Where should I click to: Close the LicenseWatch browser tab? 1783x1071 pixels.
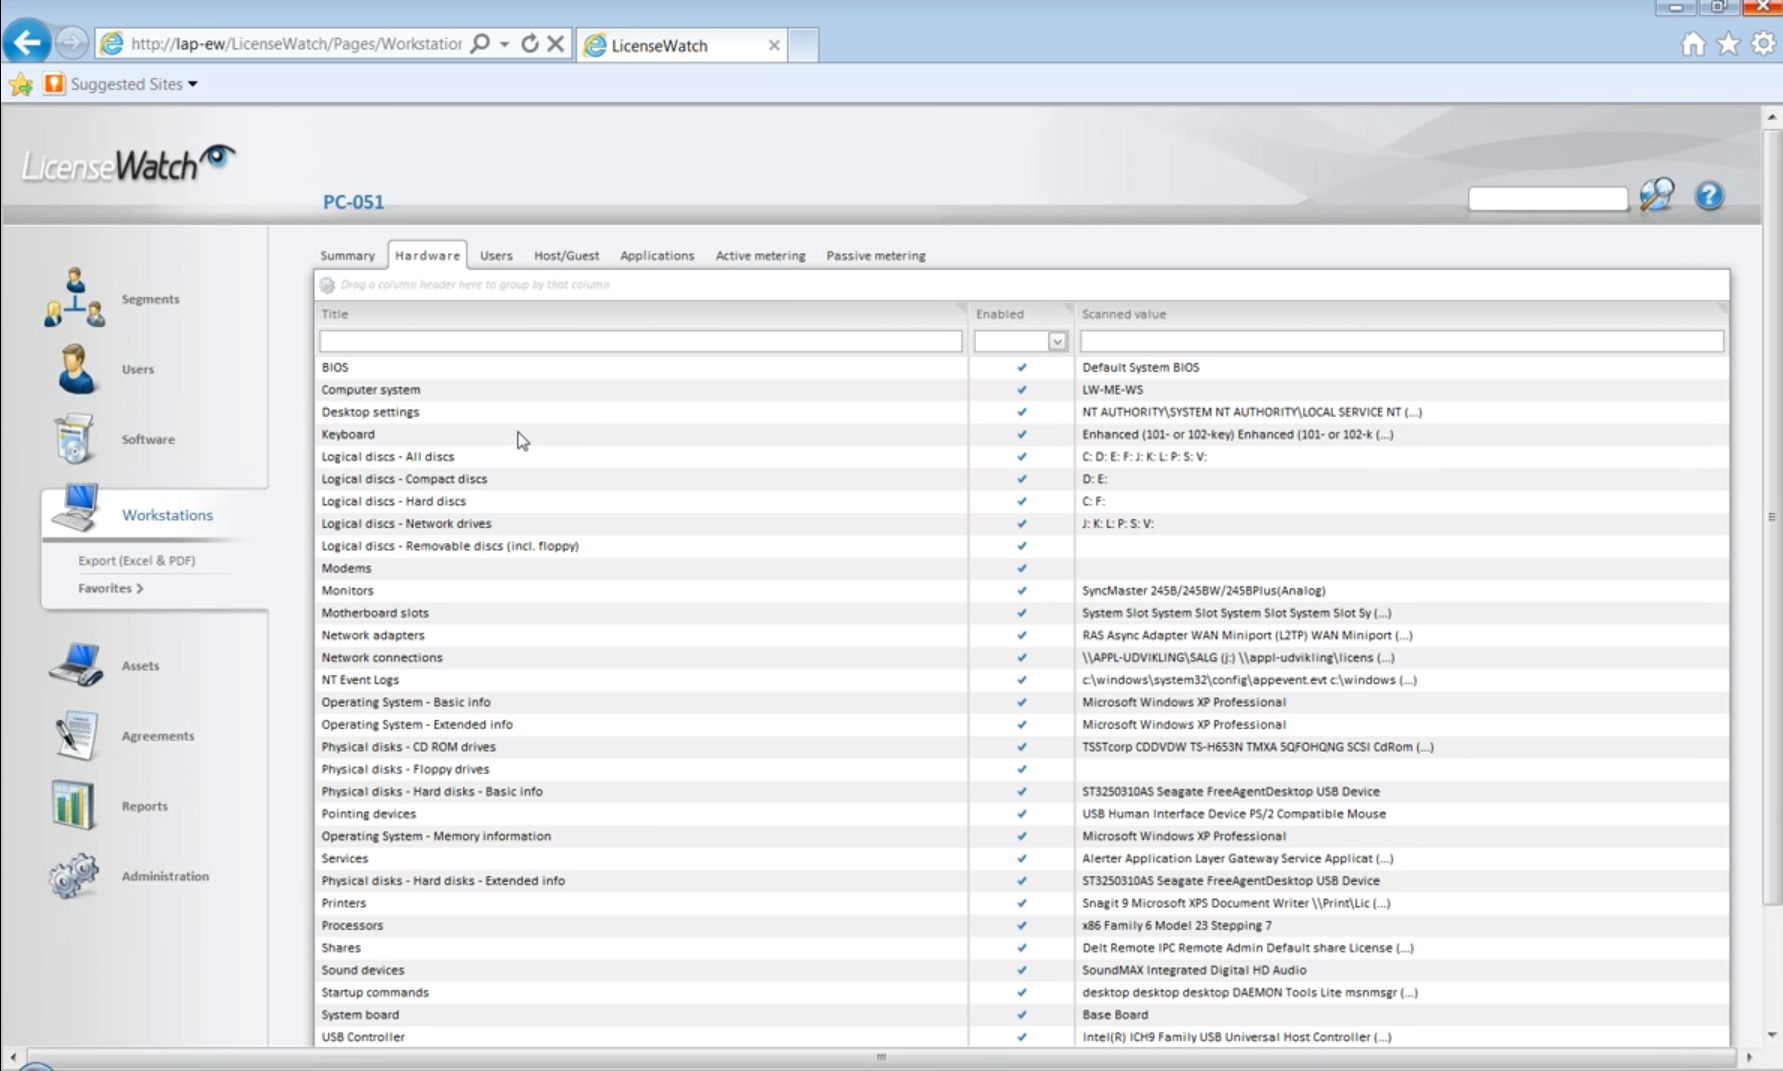774,45
